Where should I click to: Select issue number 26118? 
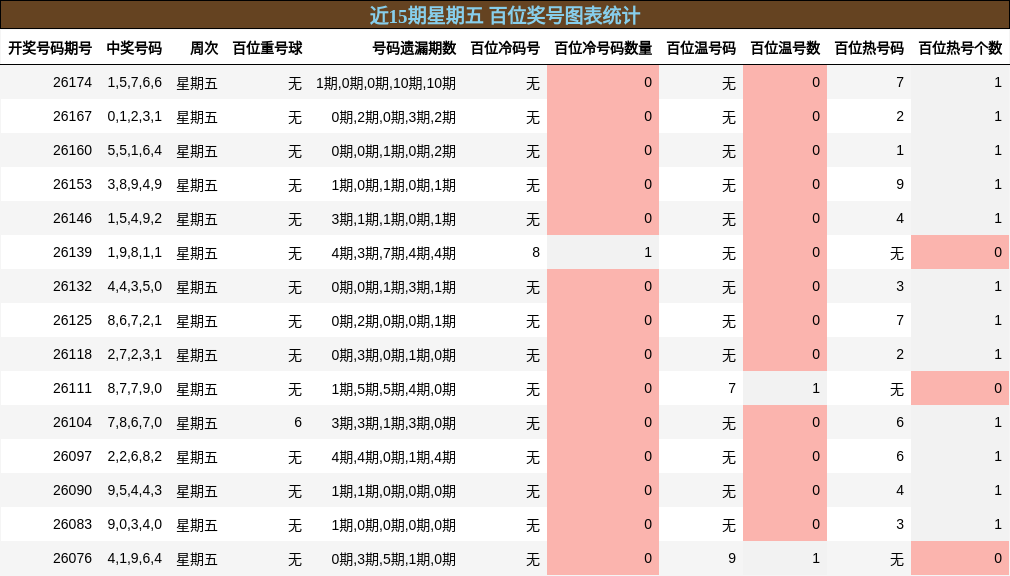pos(72,355)
